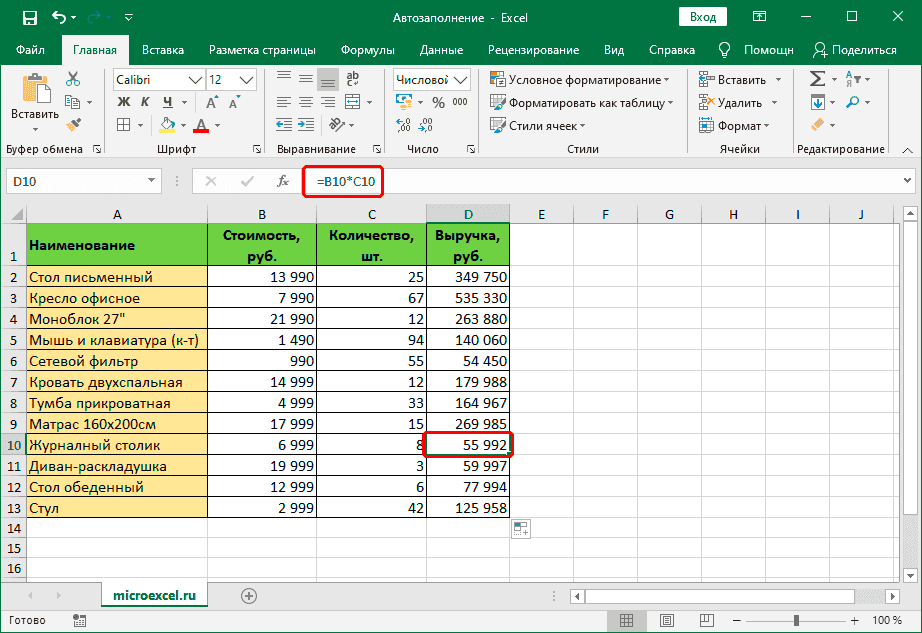Click the AutoSum sigma icon
Viewport: 922px width, 633px height.
[x=816, y=79]
